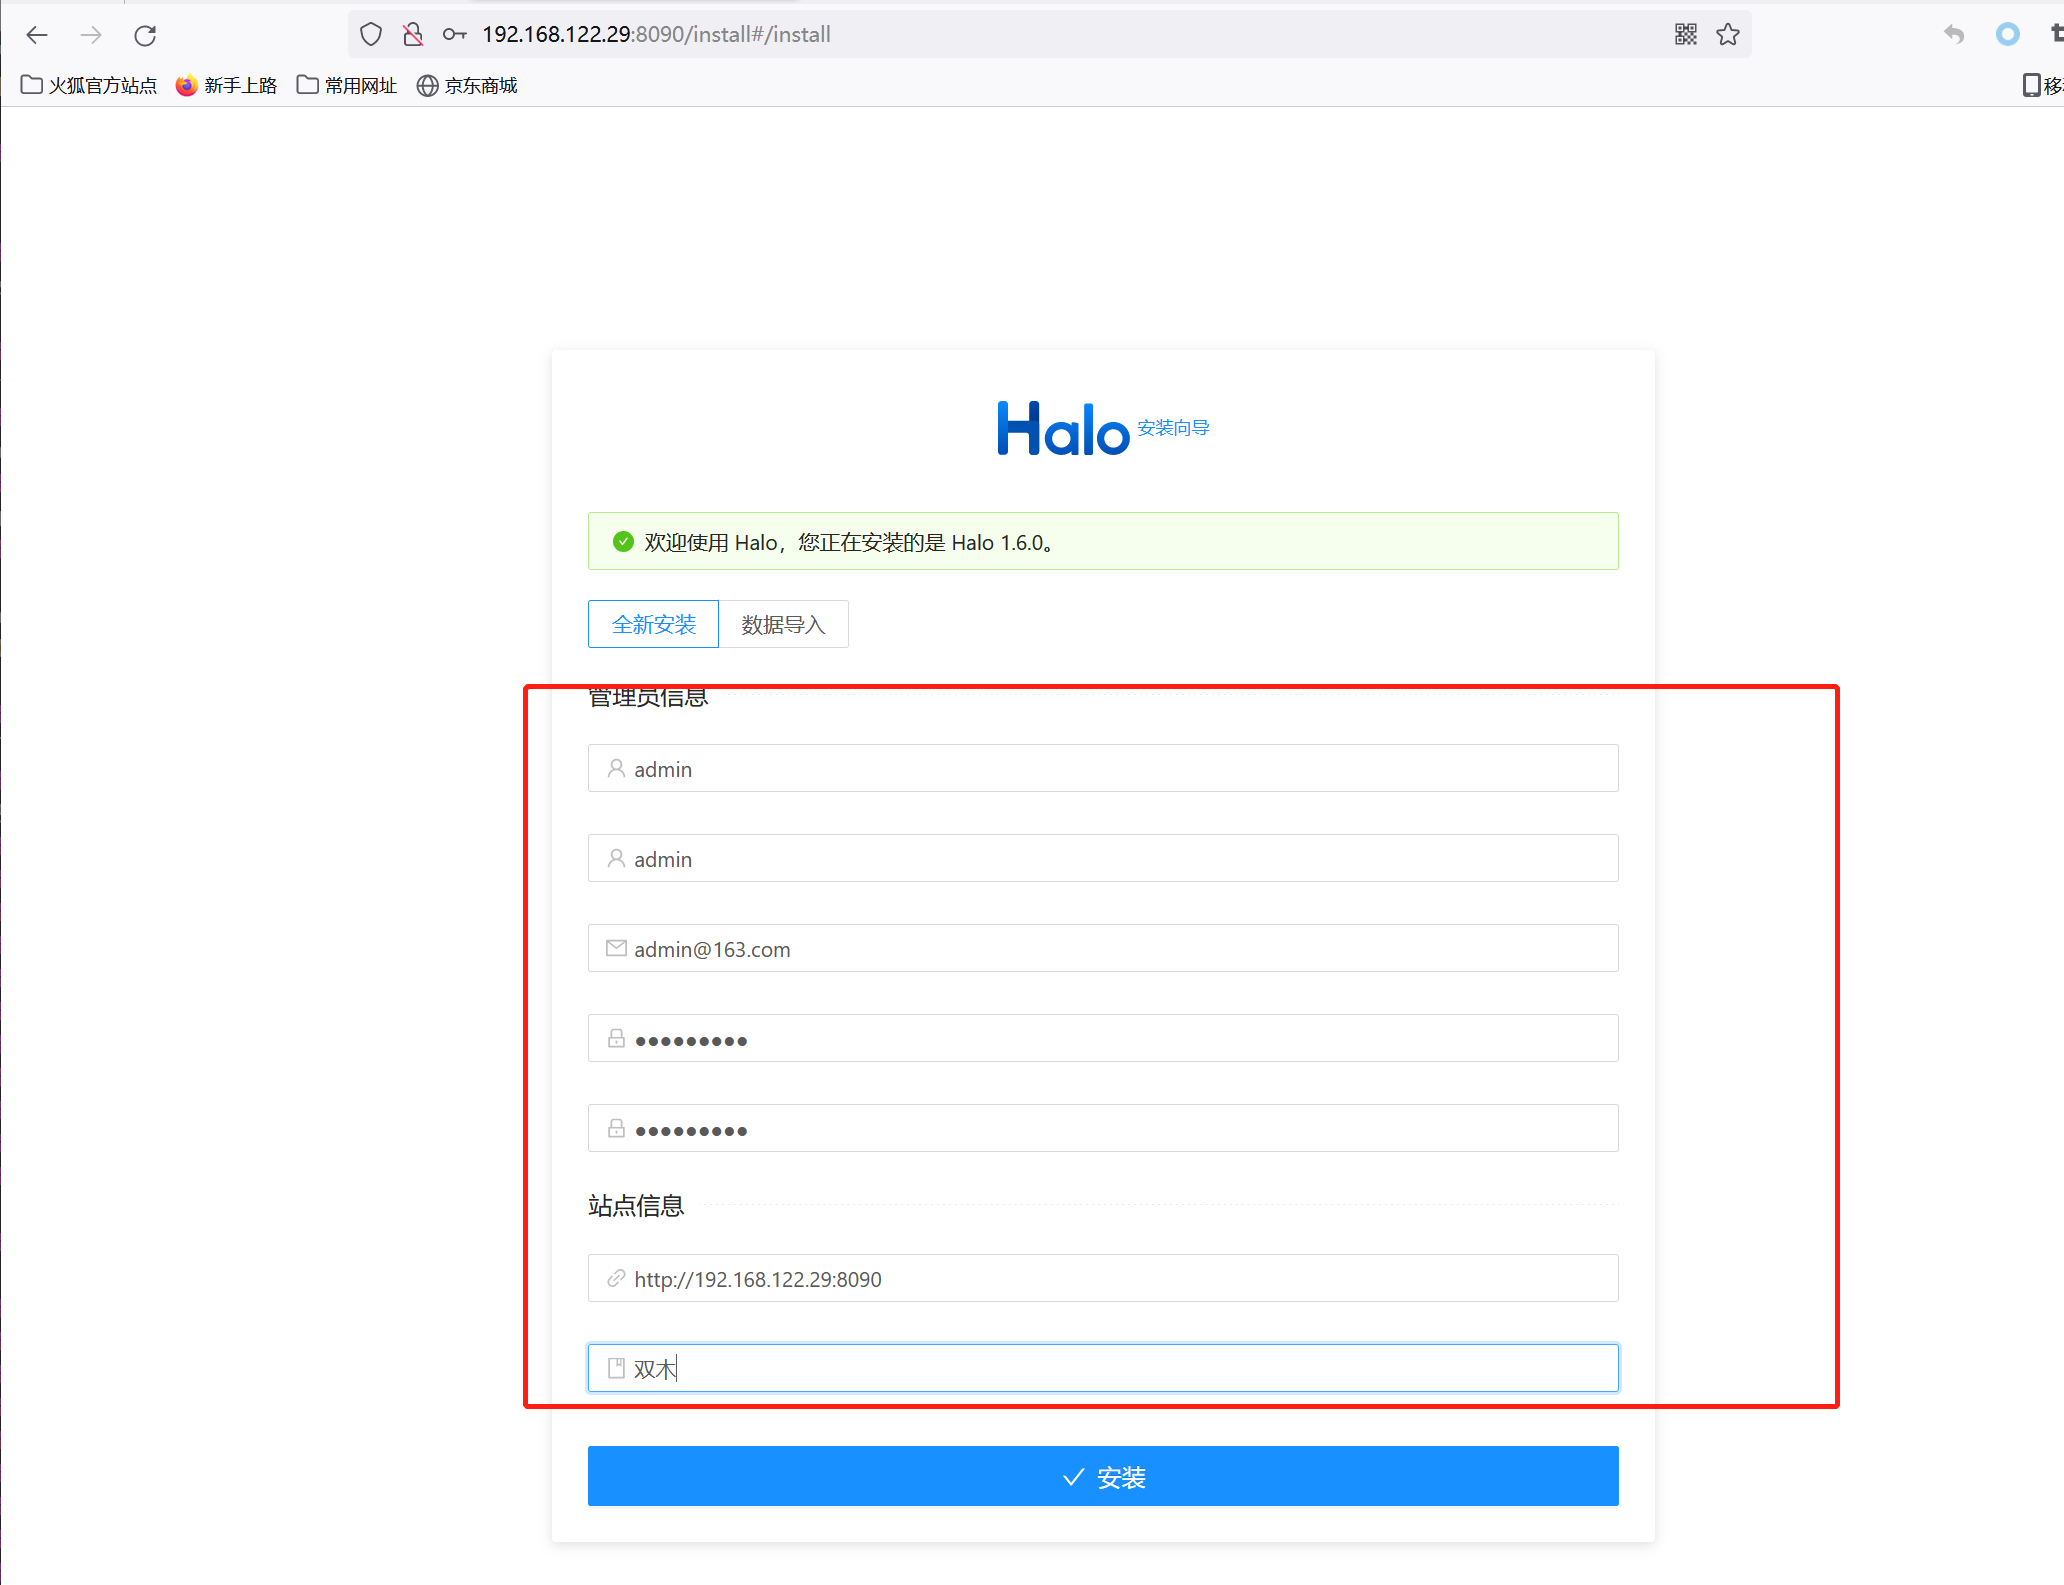
Task: Click the blue circle extension icon
Action: click(x=2007, y=34)
